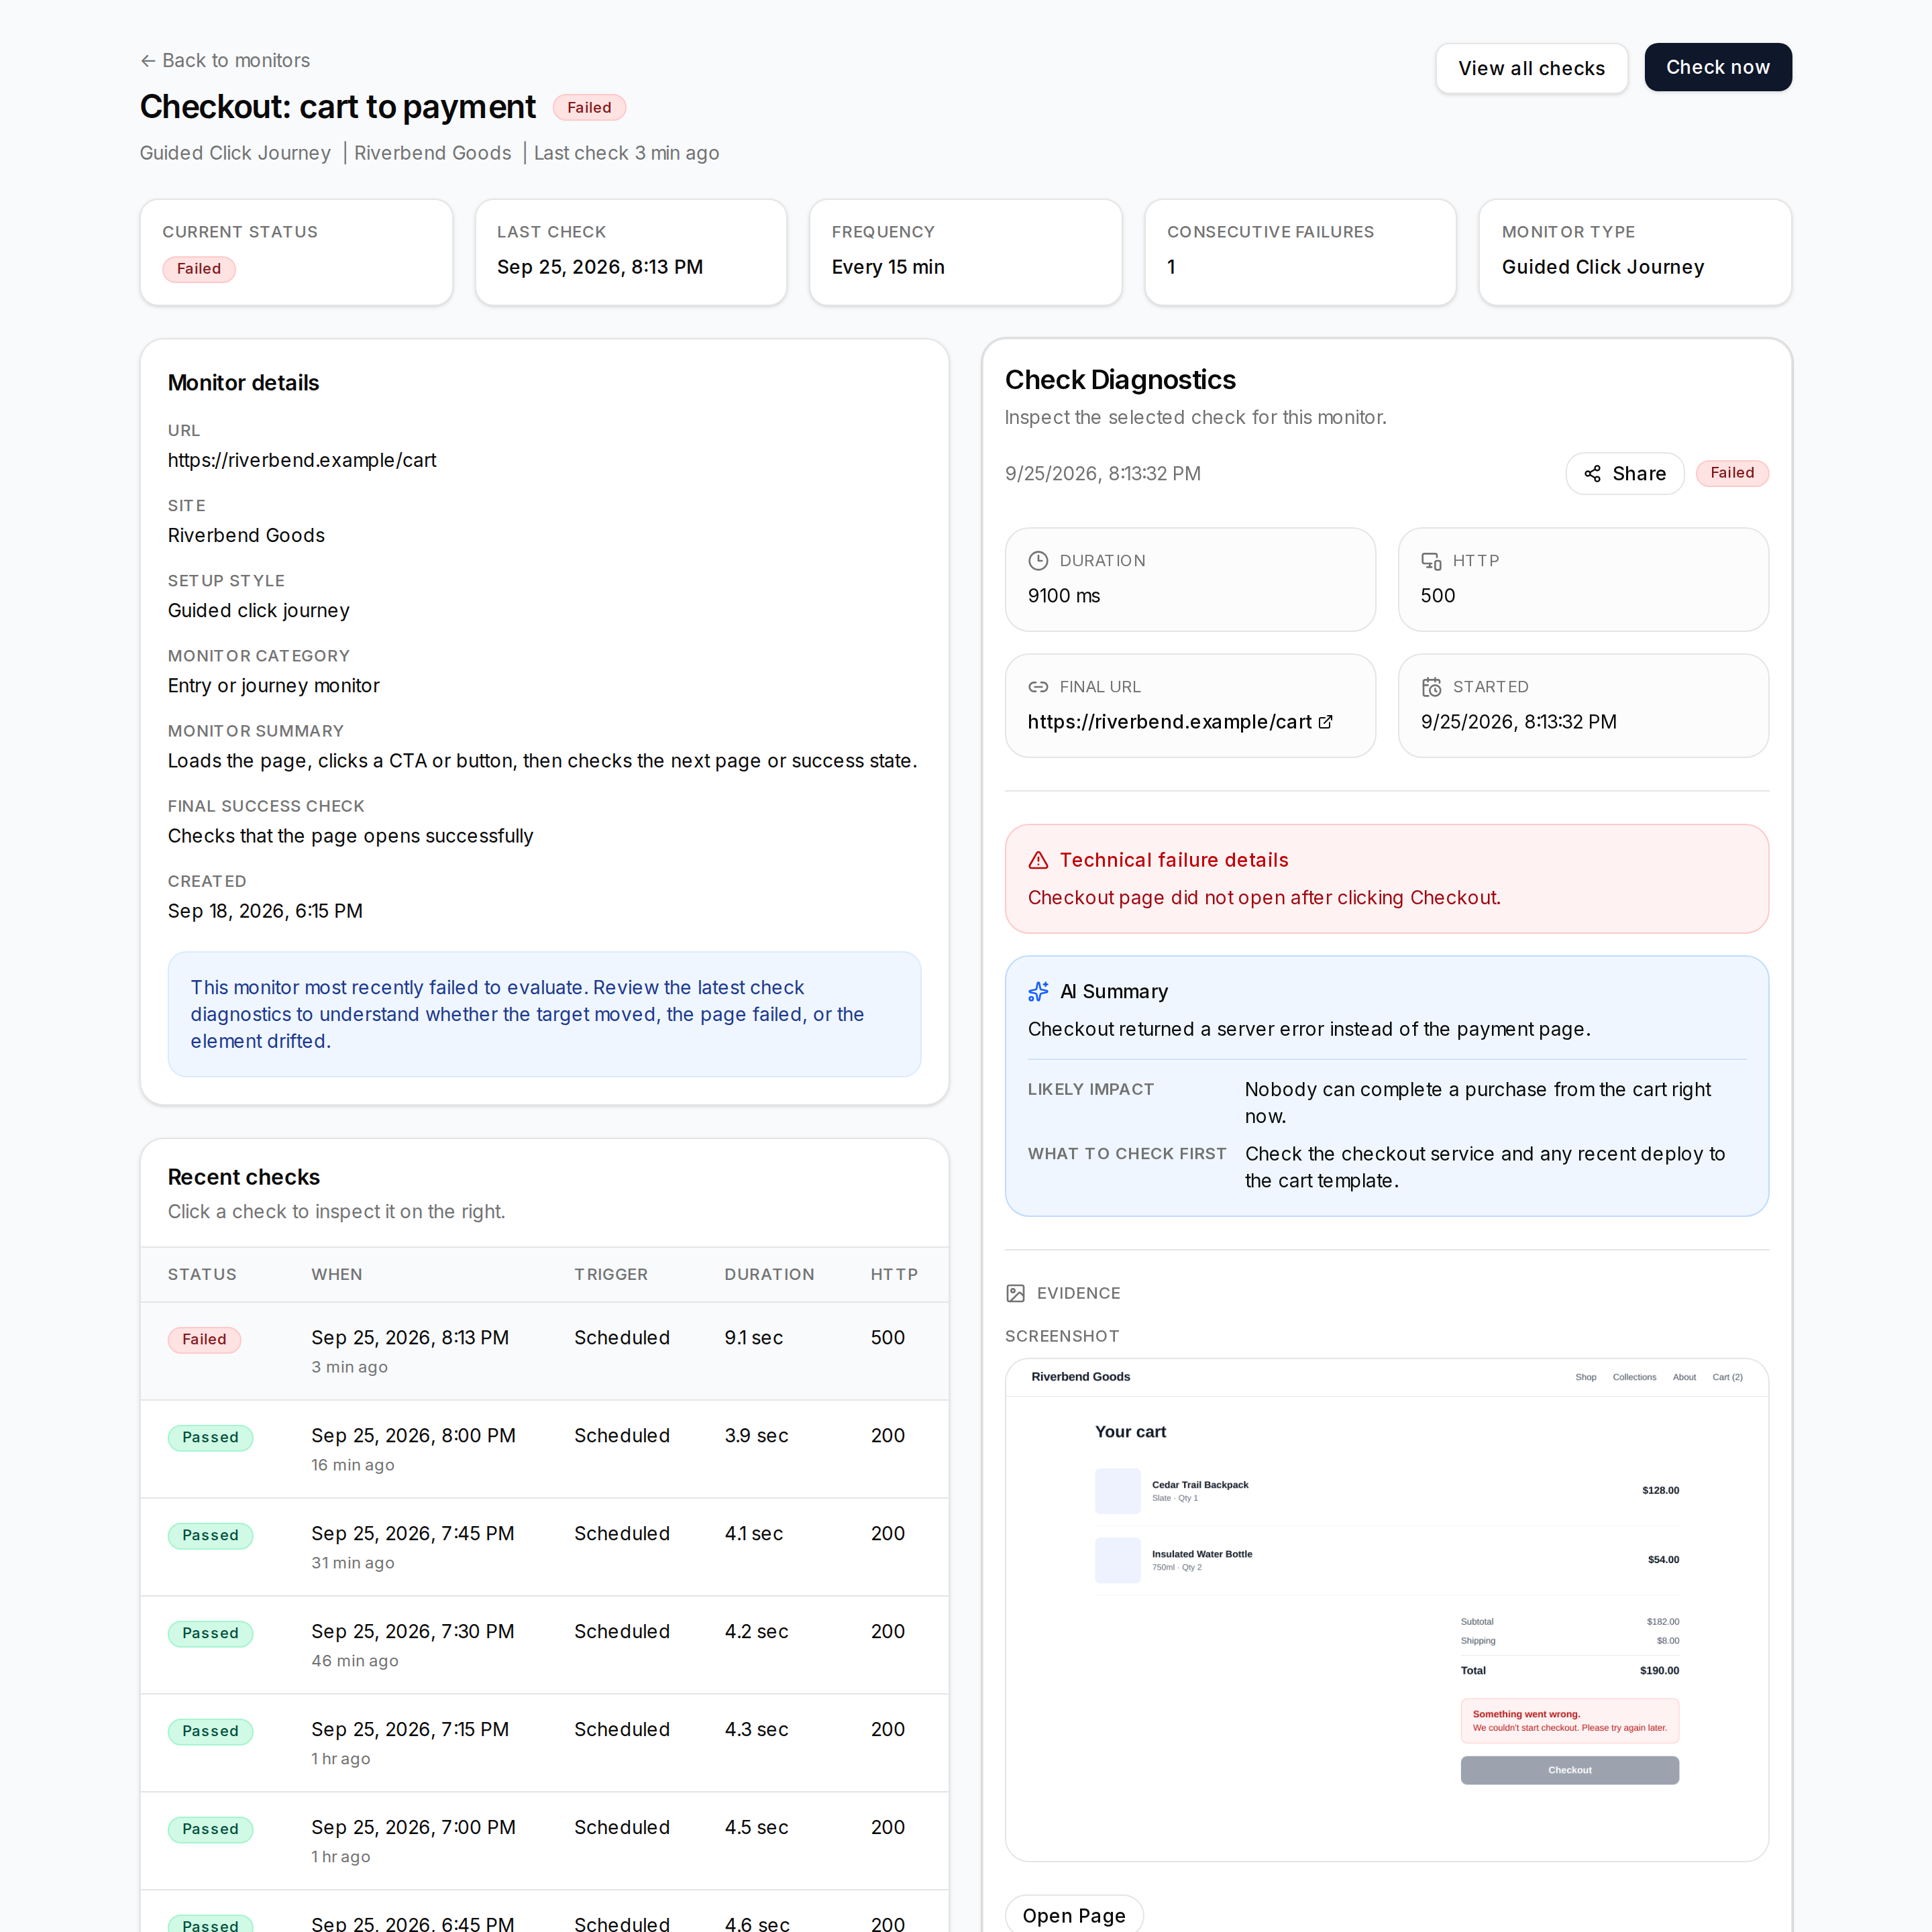Open View all checks
Image resolution: width=1932 pixels, height=1932 pixels.
(1531, 68)
